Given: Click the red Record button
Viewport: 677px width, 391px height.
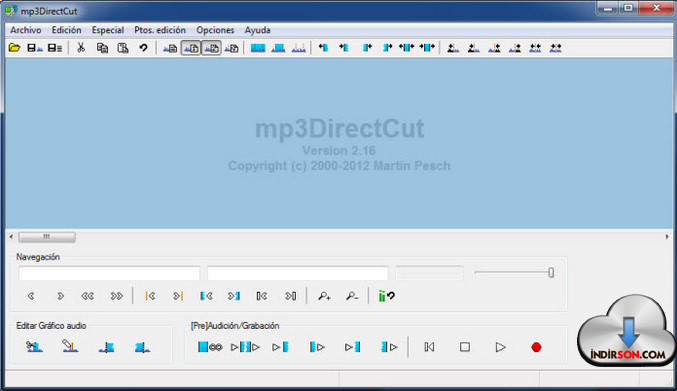Looking at the screenshot, I should click(536, 347).
